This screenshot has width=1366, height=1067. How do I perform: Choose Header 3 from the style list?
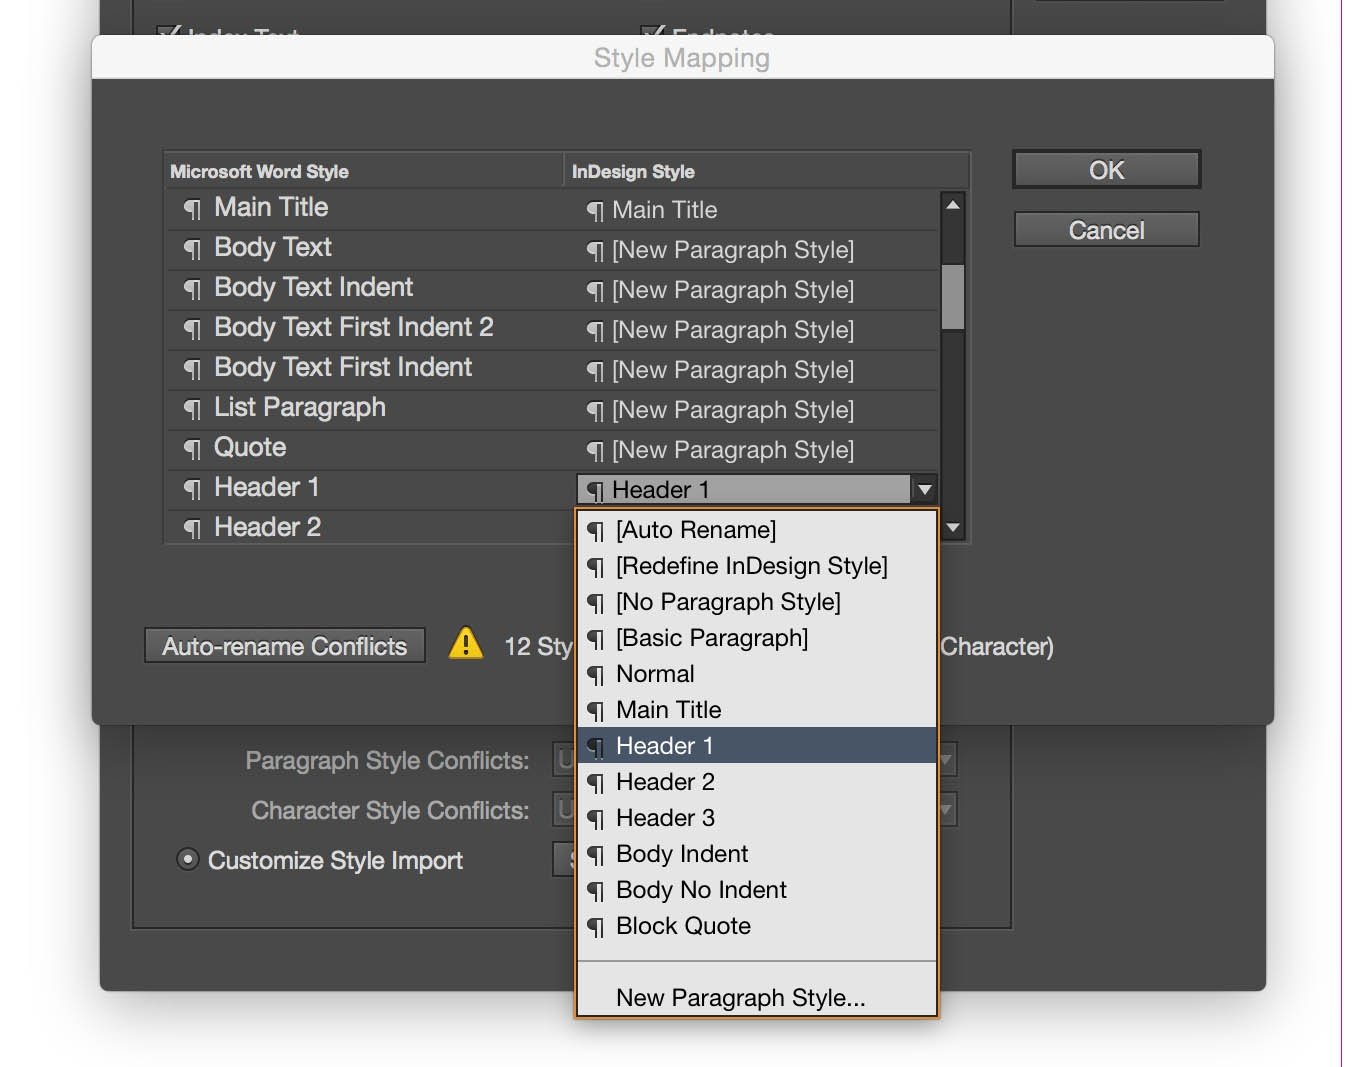tap(665, 818)
